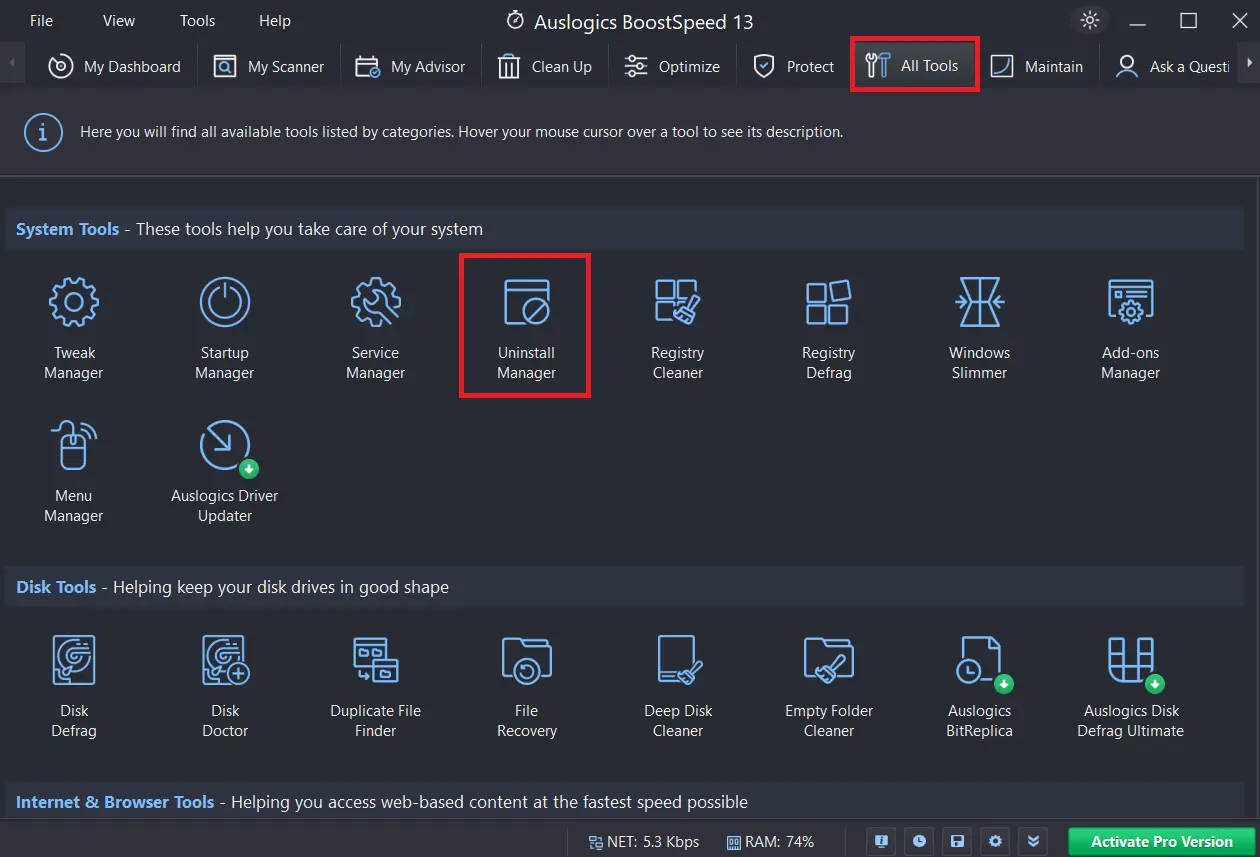This screenshot has width=1260, height=857.
Task: Get Auslogics Driver Updater
Action: pos(225,473)
